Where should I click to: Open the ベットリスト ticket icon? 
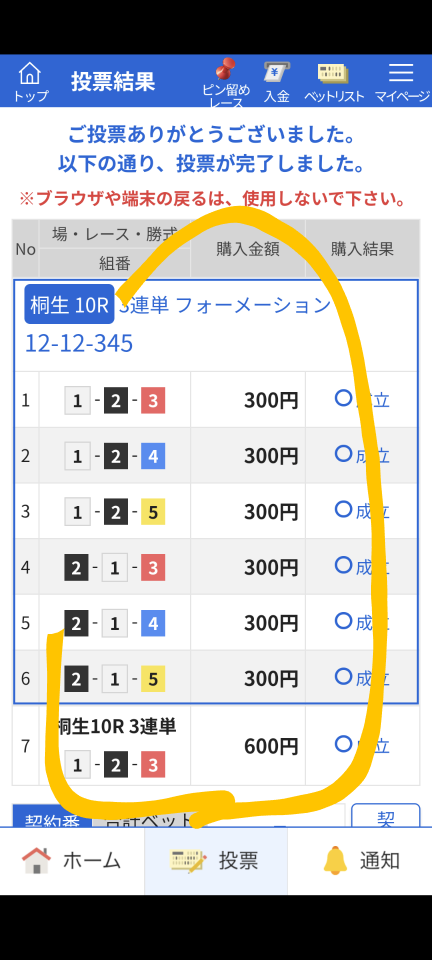pyautogui.click(x=333, y=73)
